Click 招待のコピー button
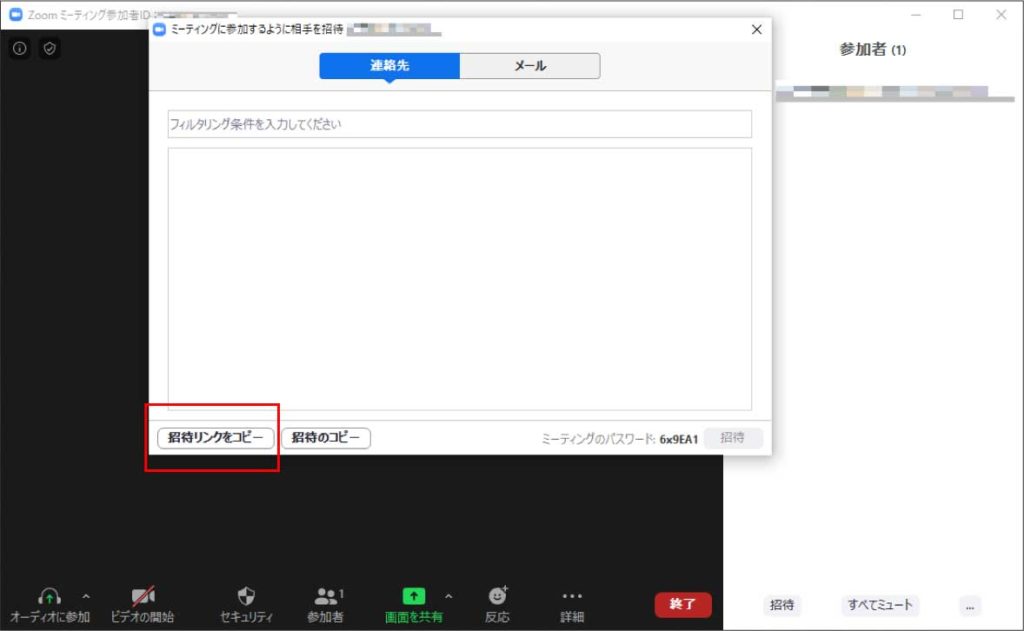 (326, 438)
